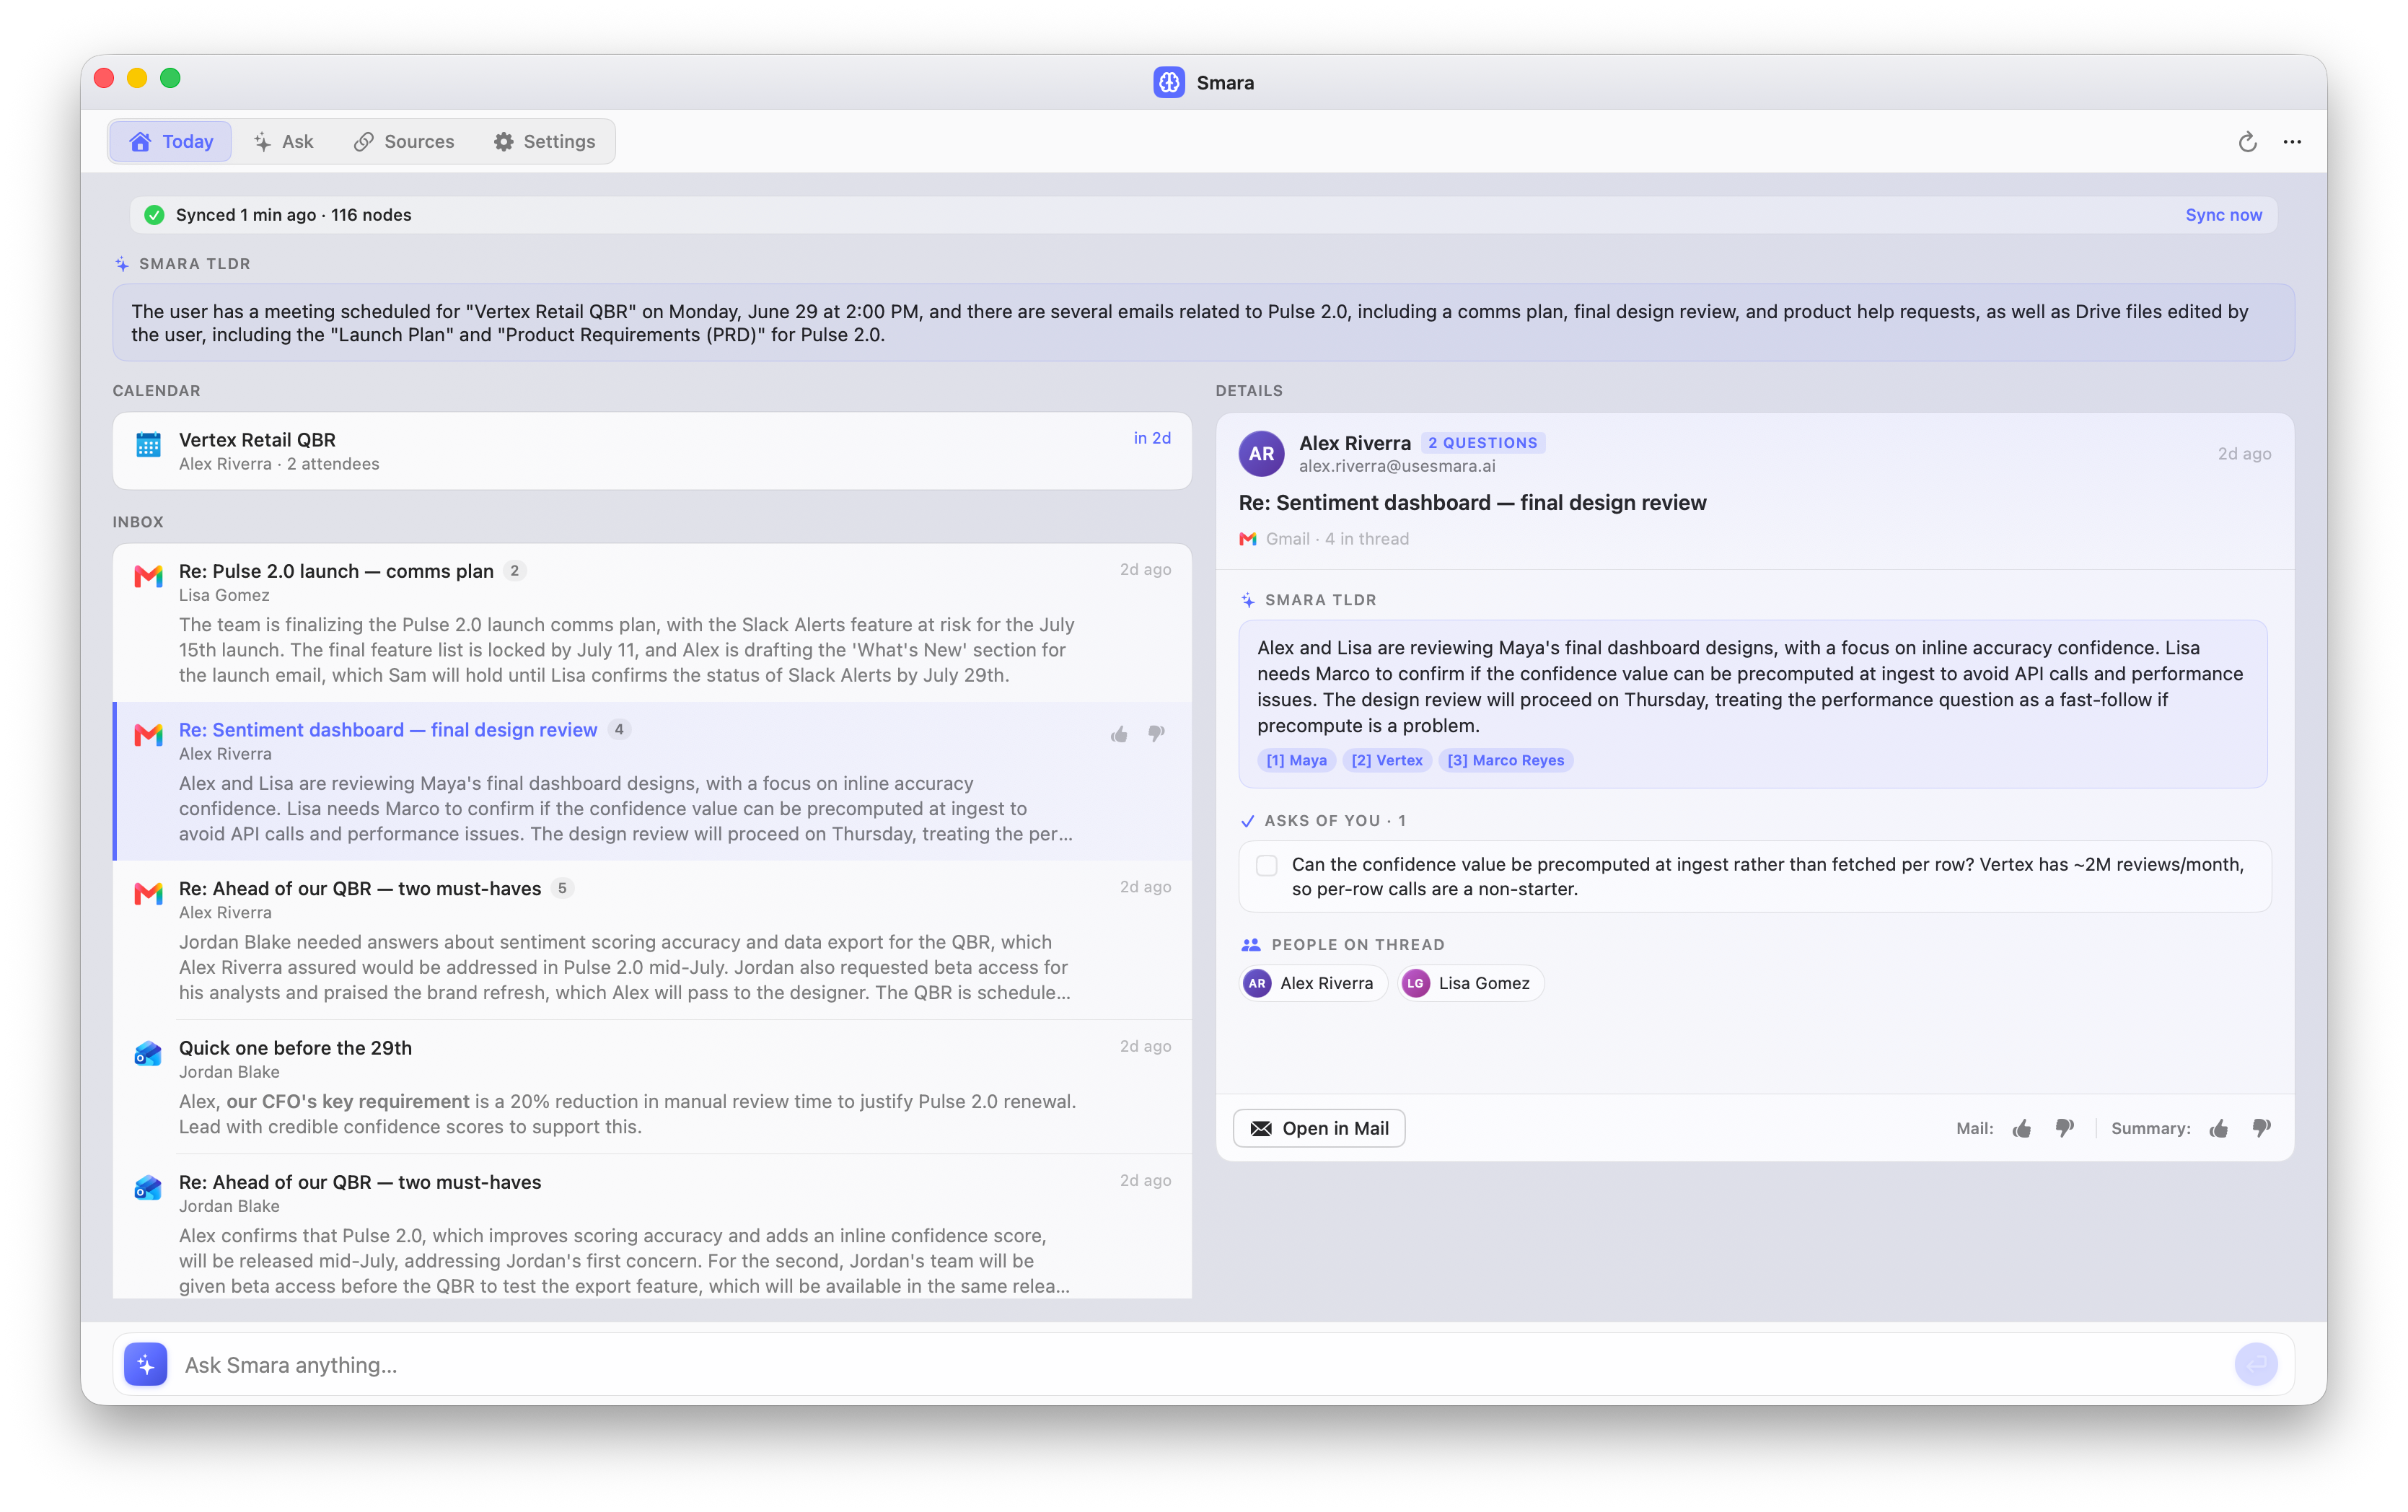Click the Gmail icon on Sentiment dashboard email
The image size is (2408, 1512).
[148, 735]
